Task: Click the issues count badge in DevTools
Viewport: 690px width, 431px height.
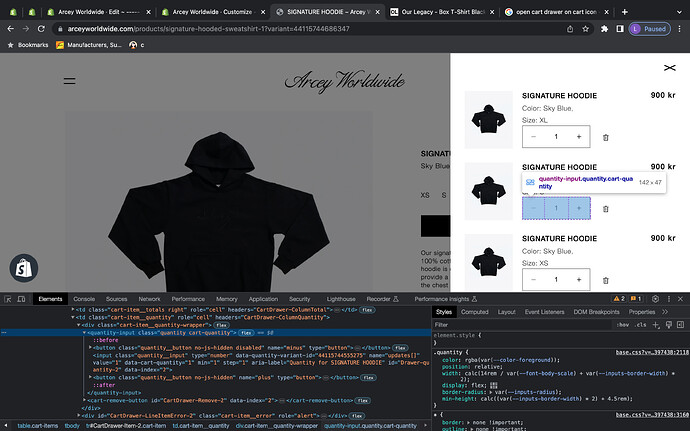Action: 635,299
